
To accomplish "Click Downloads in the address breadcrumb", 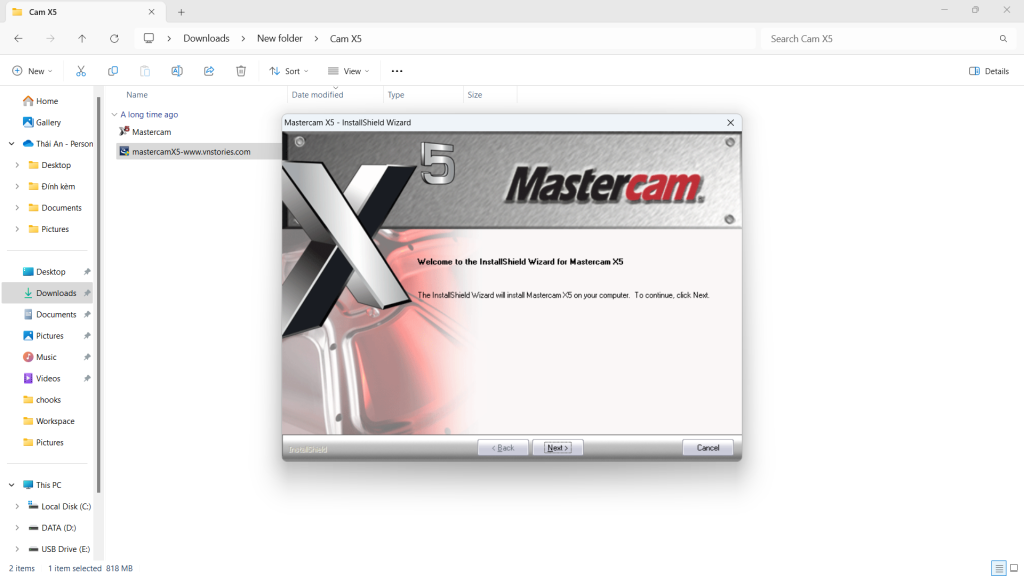I will (206, 39).
